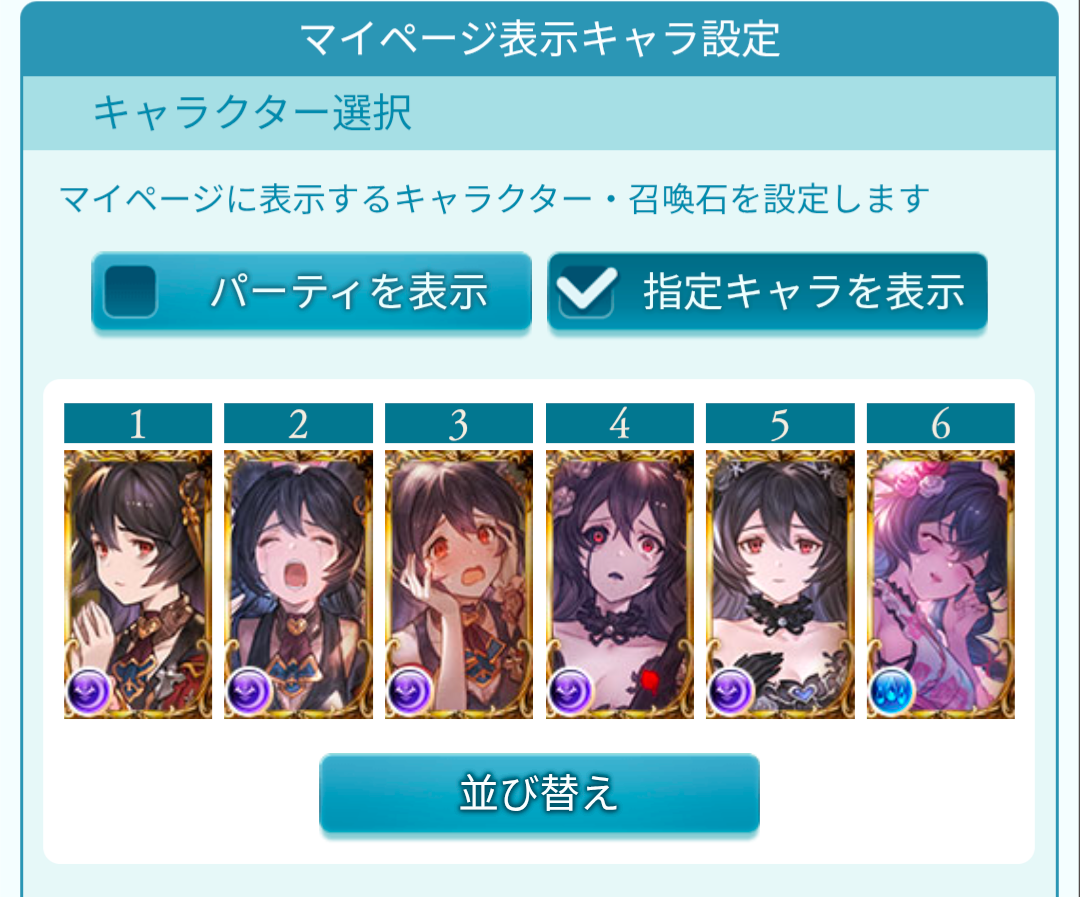The width and height of the screenshot is (1080, 897).
Task: Enable the パーティを表示 checkbox
Action: click(130, 291)
